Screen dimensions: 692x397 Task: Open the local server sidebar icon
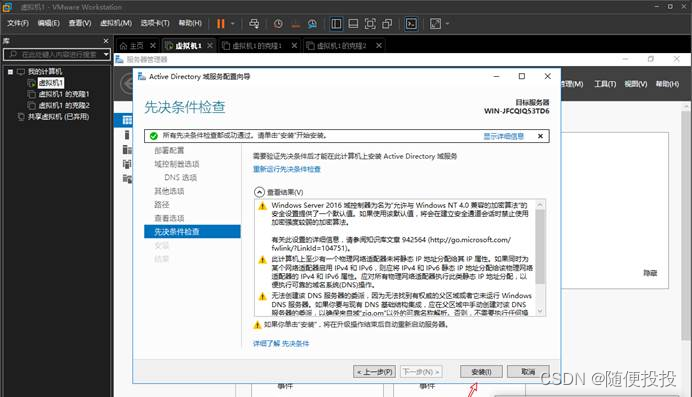[x=127, y=135]
